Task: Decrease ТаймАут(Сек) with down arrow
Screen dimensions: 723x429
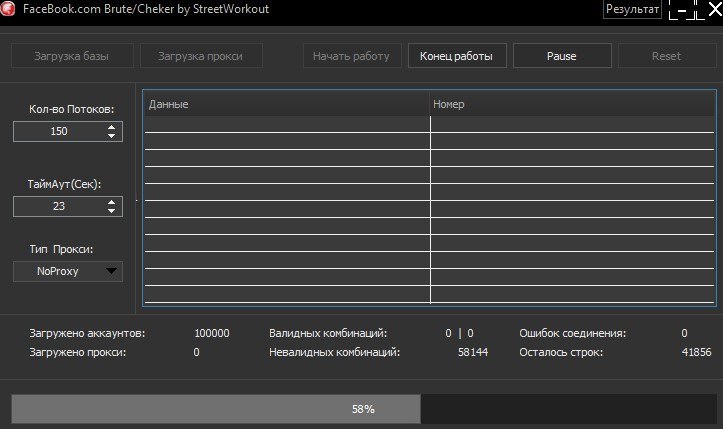Action: 111,211
